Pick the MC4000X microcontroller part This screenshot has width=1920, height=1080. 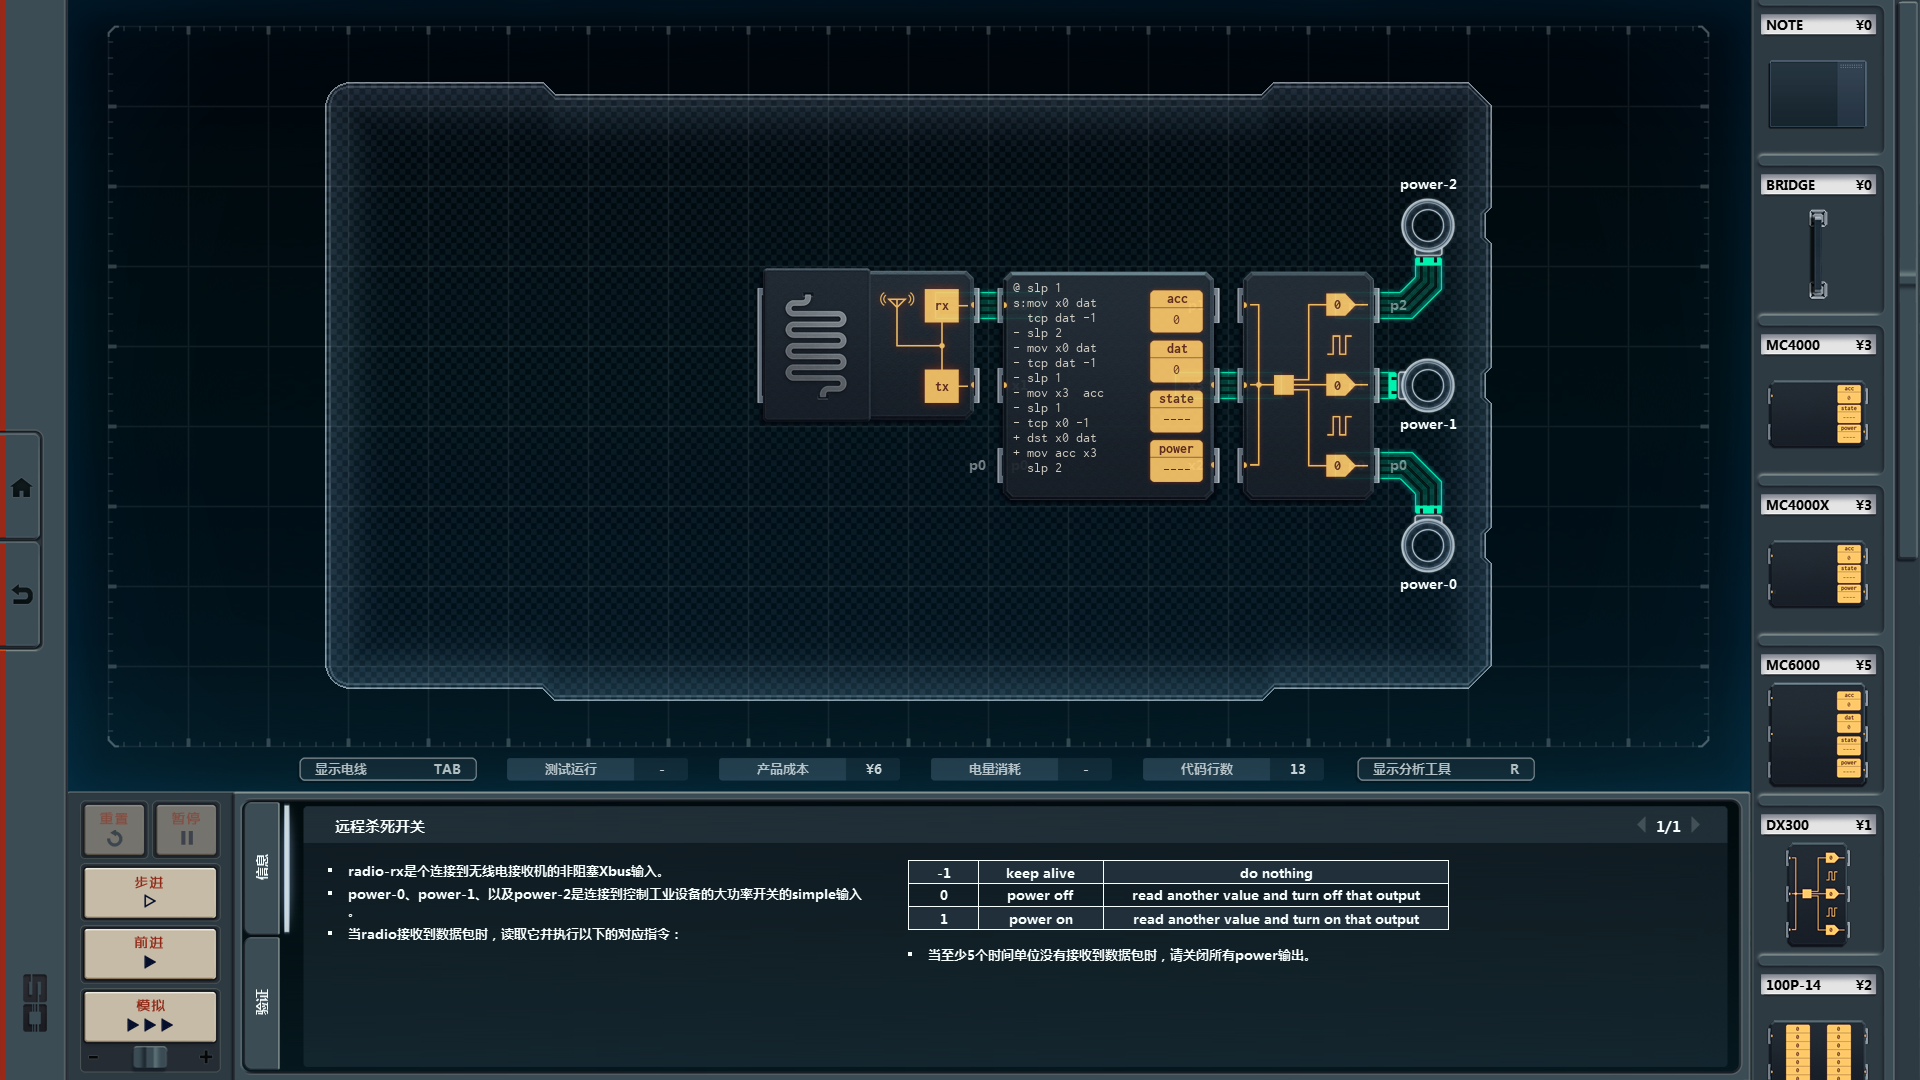(1817, 573)
